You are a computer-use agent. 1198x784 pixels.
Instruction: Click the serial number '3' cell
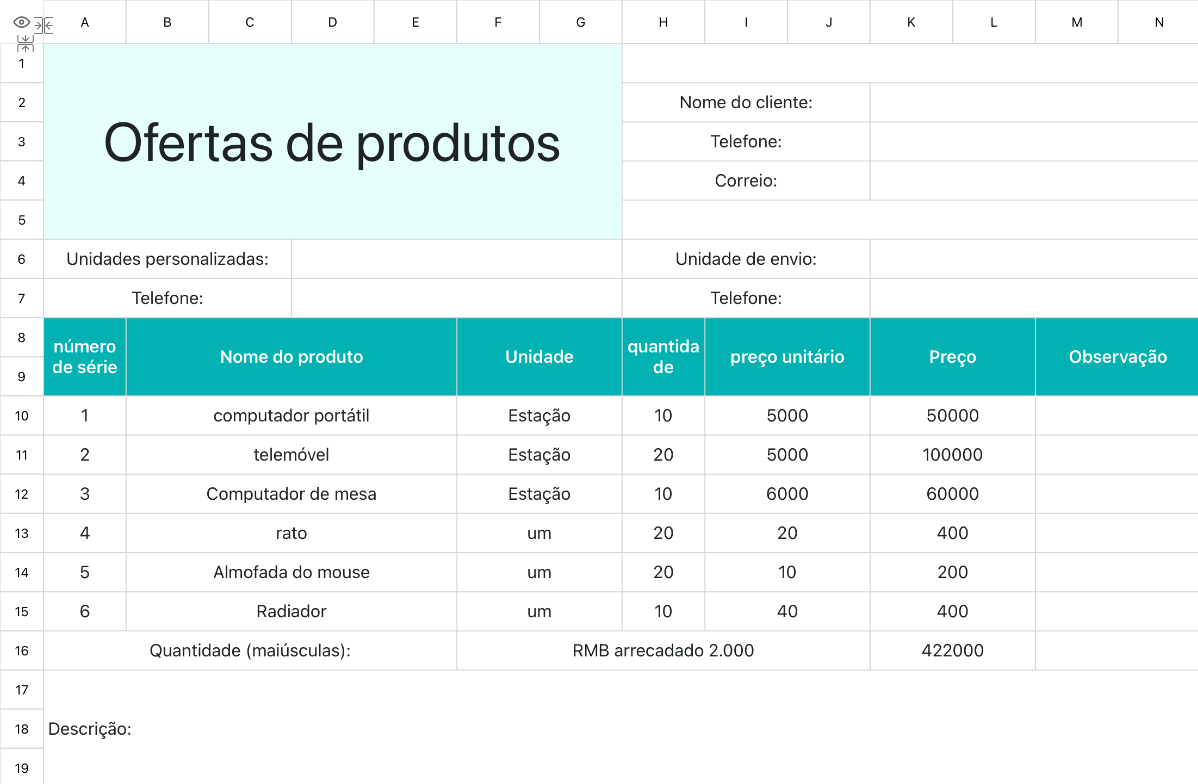pos(85,494)
